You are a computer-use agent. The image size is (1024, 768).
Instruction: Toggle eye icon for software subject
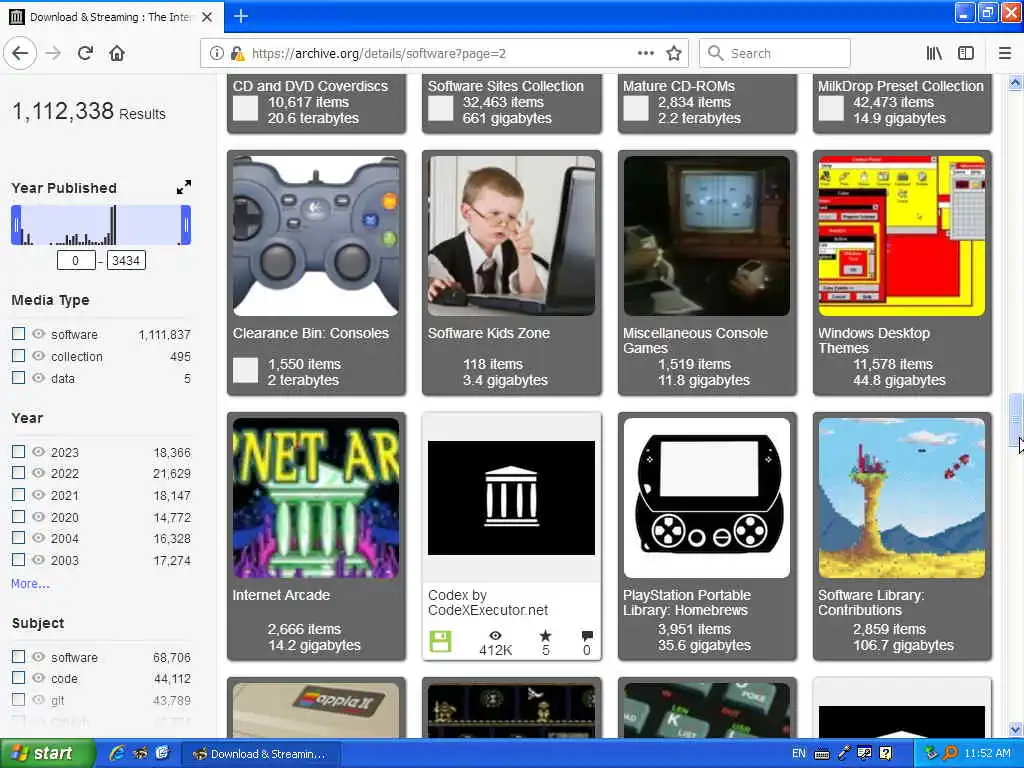point(39,656)
